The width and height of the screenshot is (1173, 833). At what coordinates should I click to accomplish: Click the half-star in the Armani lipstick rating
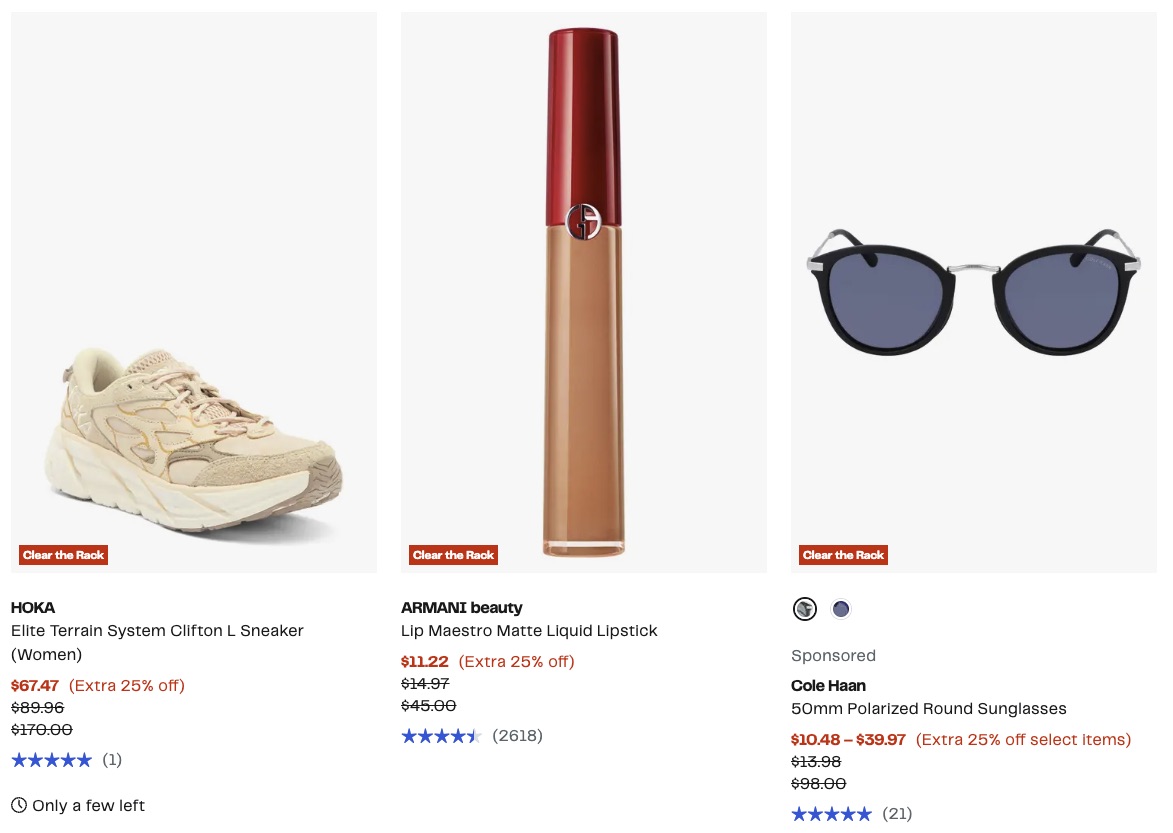pyautogui.click(x=475, y=736)
